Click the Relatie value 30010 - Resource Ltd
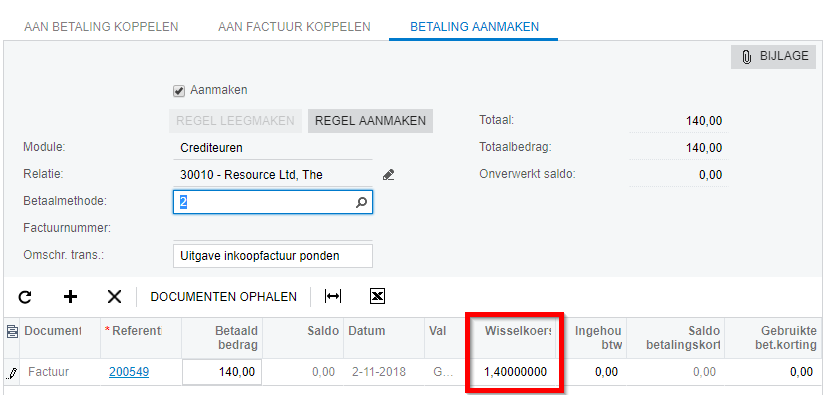Viewport: 823px width, 395px height. pos(251,175)
